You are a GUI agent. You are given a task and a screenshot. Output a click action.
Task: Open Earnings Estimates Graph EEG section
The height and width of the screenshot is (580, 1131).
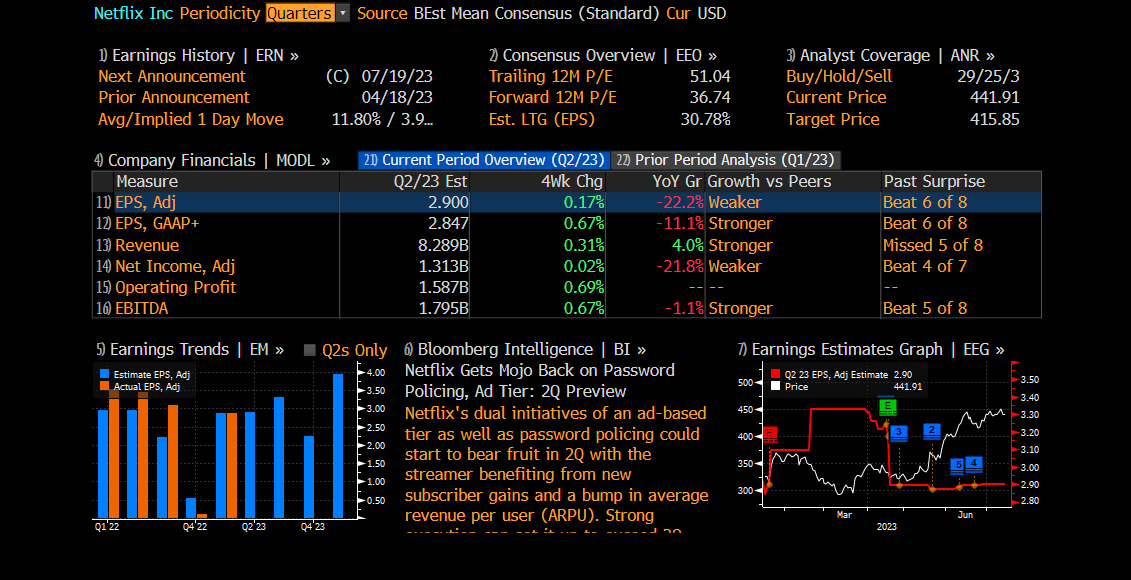(871, 350)
